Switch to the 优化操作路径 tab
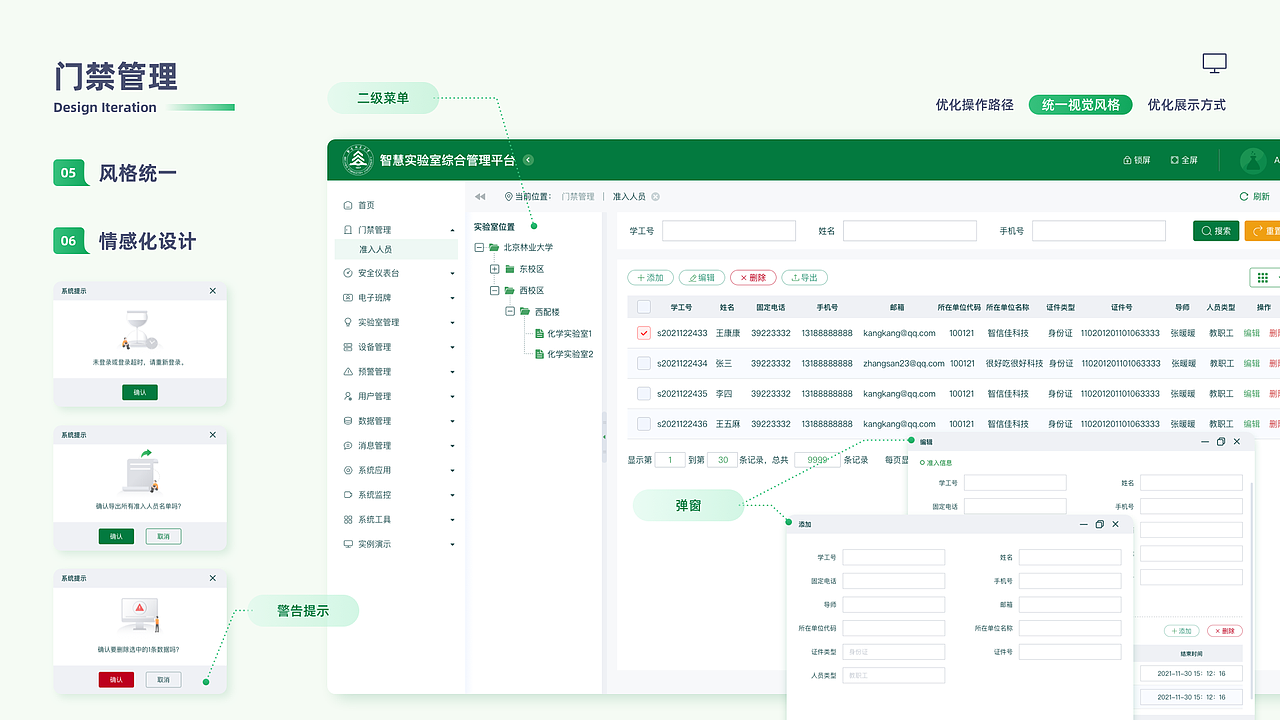 (974, 104)
